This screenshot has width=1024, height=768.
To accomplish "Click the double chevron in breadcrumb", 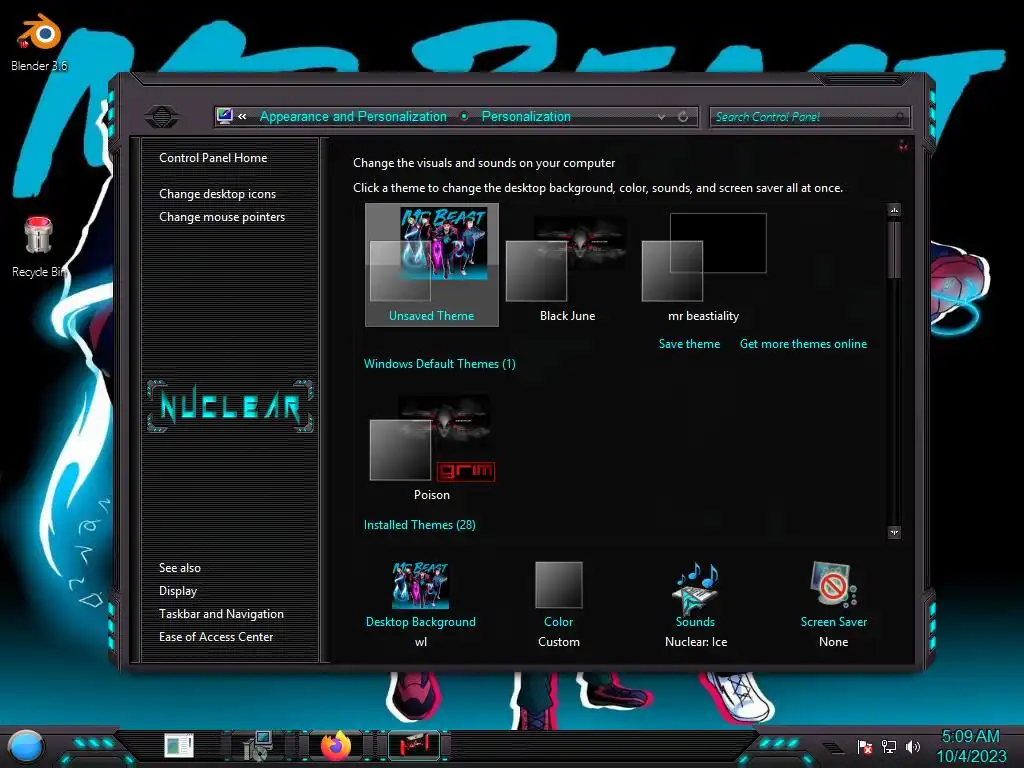I will 242,116.
